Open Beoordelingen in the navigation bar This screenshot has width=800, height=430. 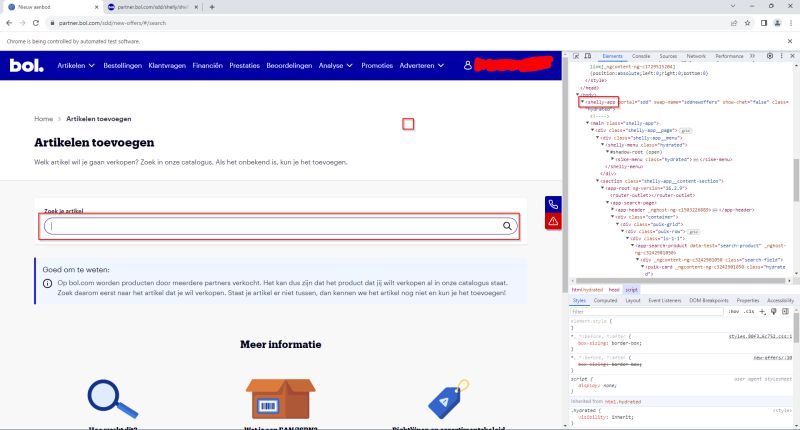tap(289, 65)
